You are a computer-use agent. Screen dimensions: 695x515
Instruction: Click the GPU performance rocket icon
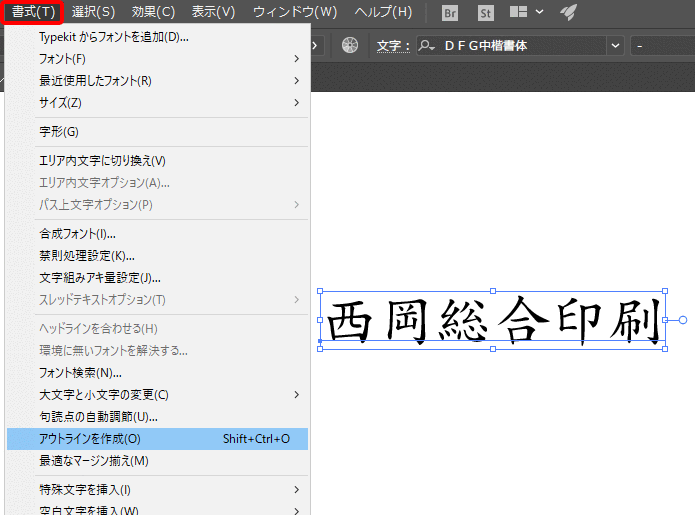point(568,12)
